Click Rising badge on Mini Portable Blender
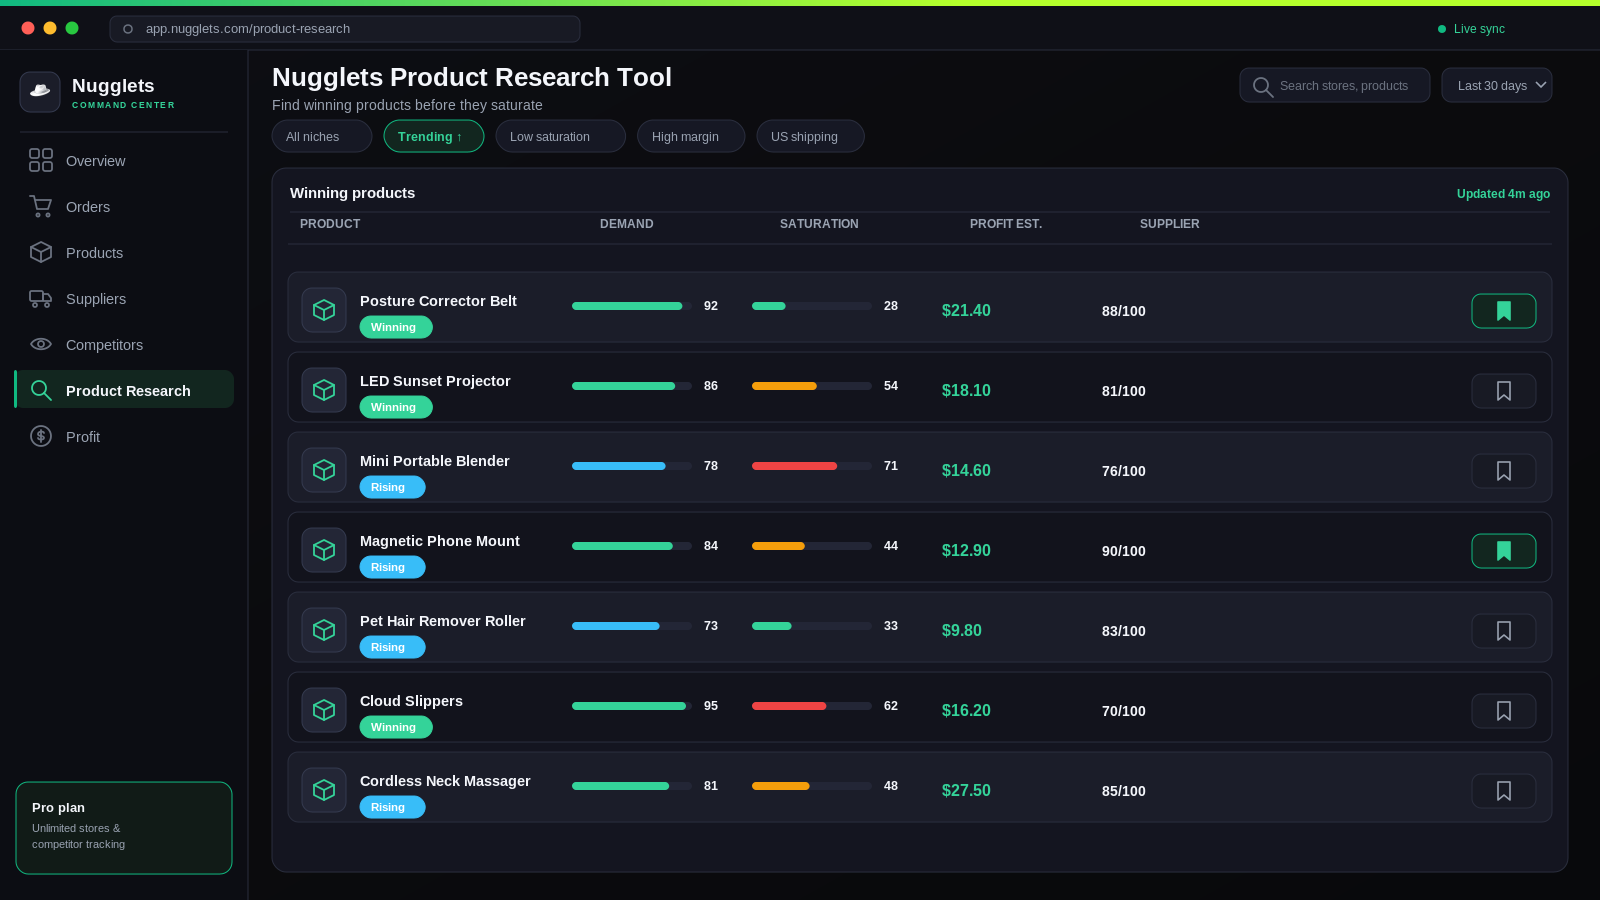 point(392,487)
